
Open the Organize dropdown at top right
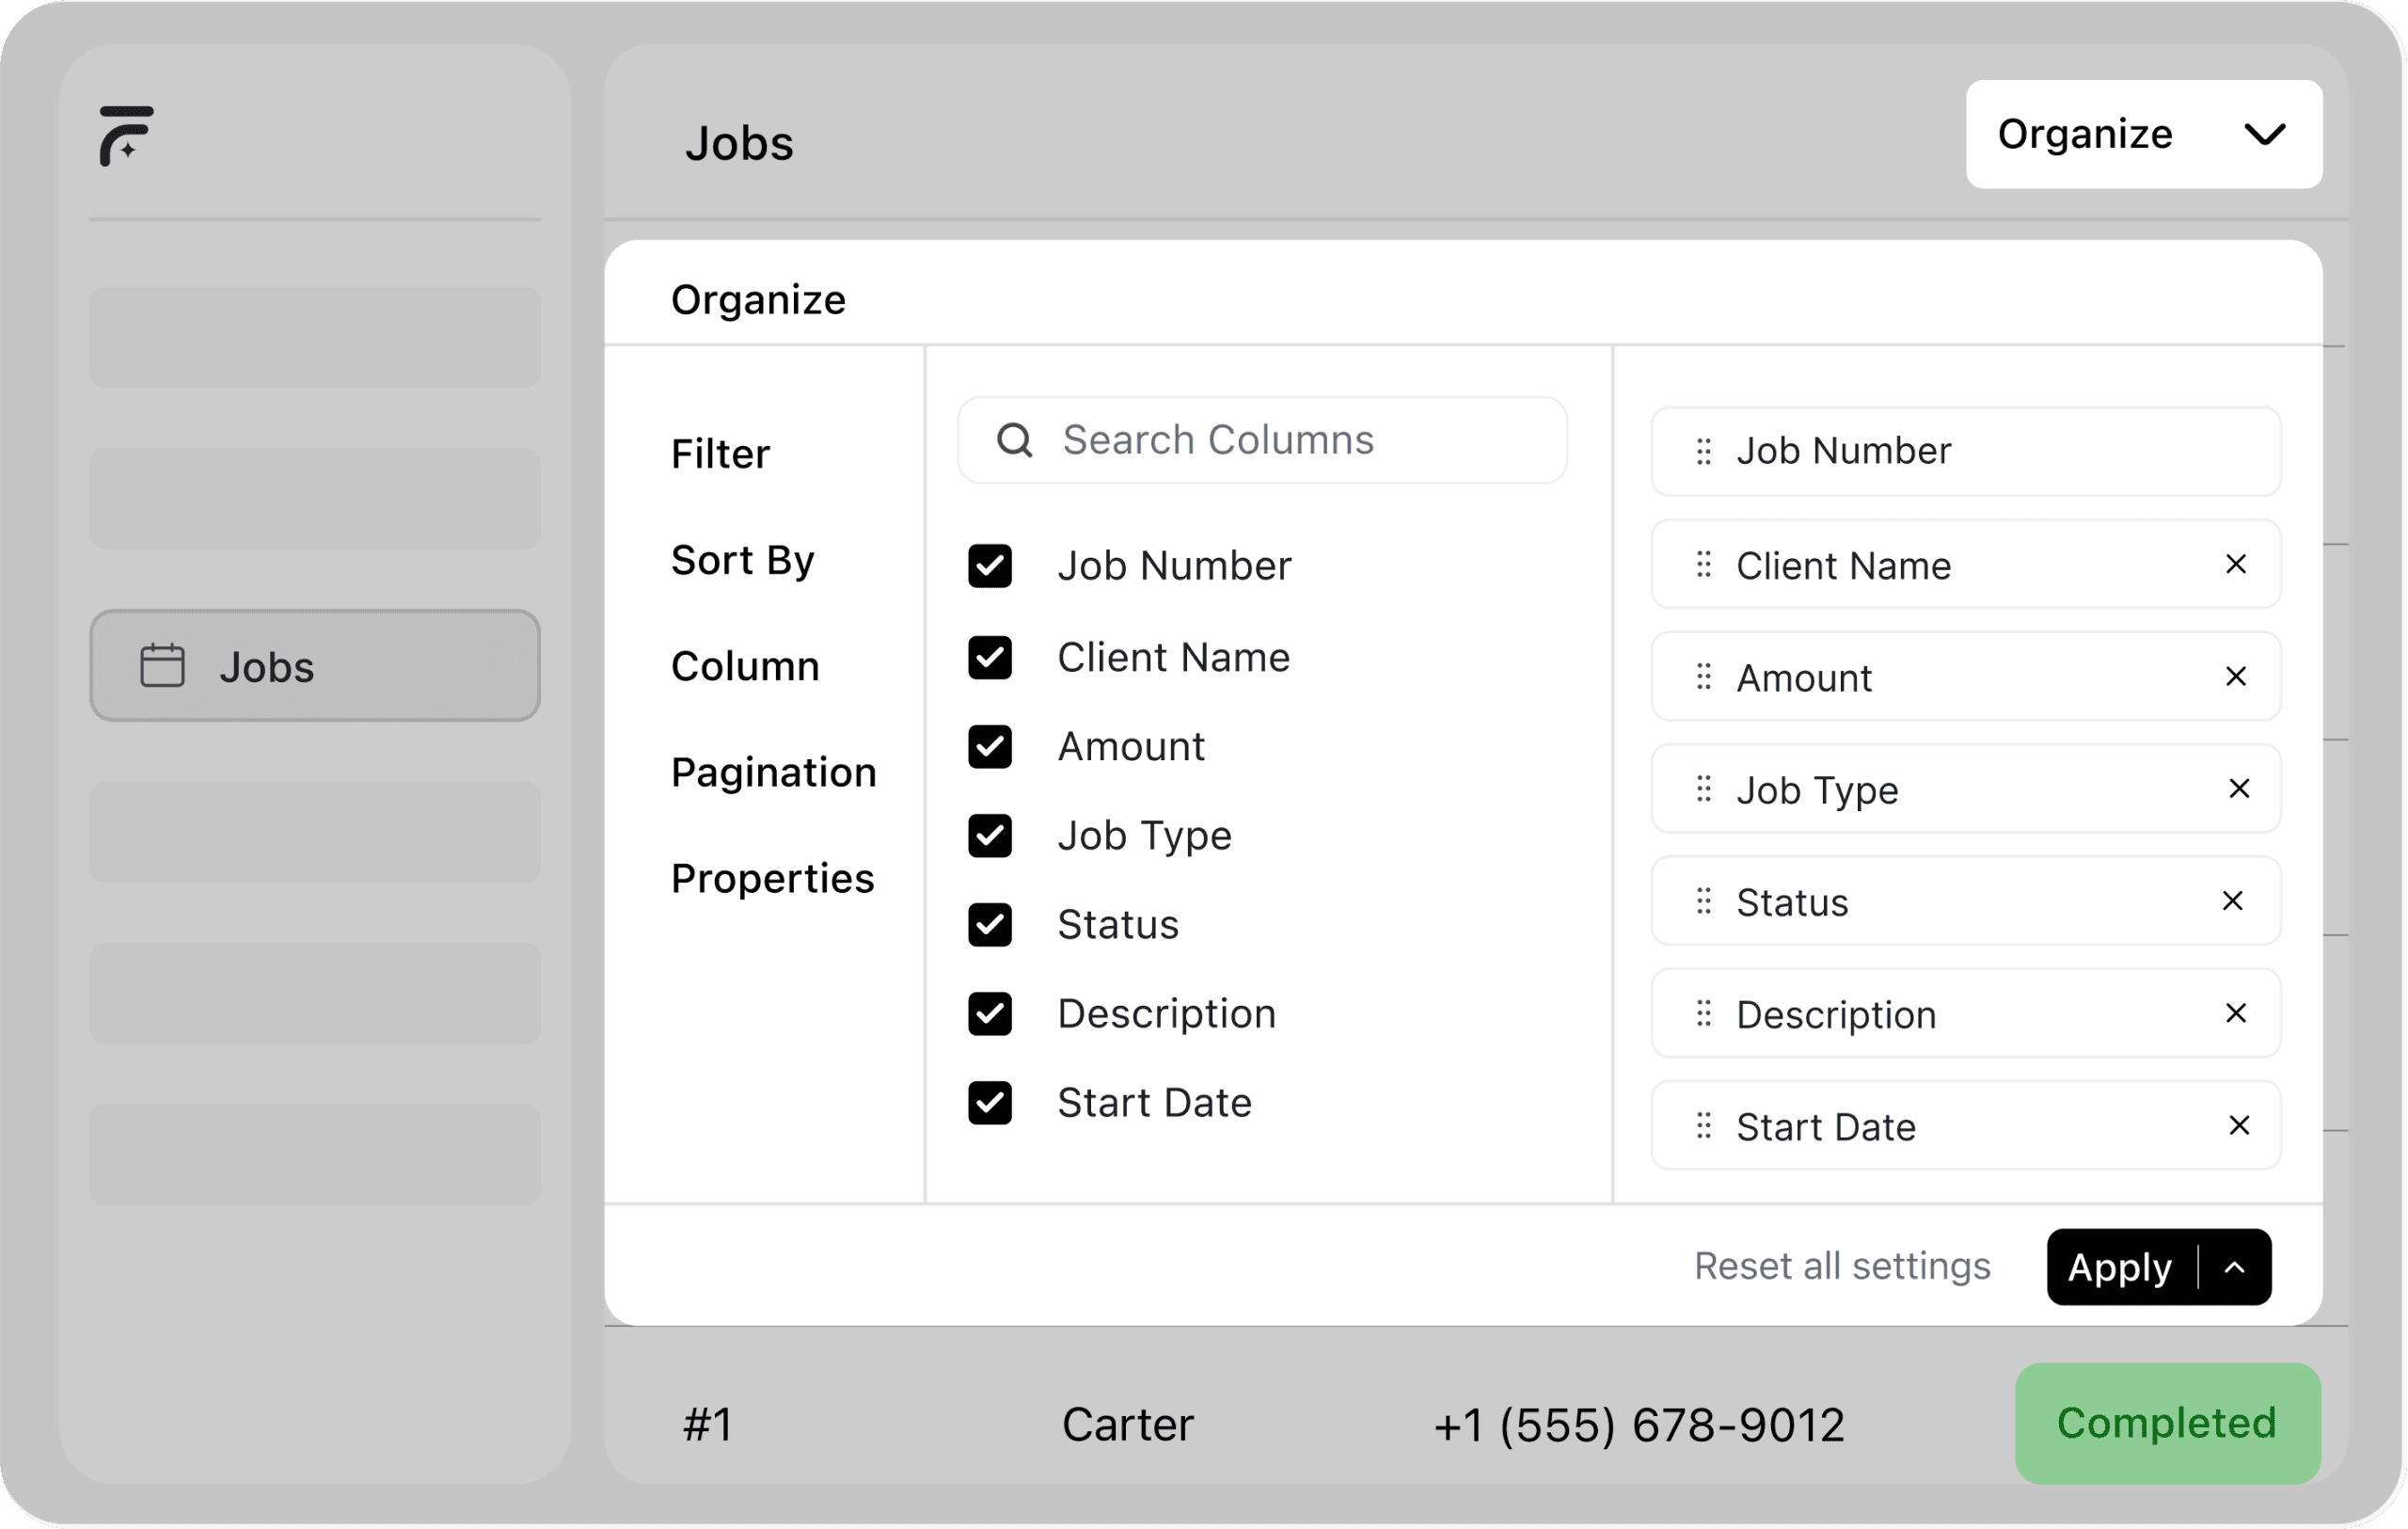[2143, 135]
